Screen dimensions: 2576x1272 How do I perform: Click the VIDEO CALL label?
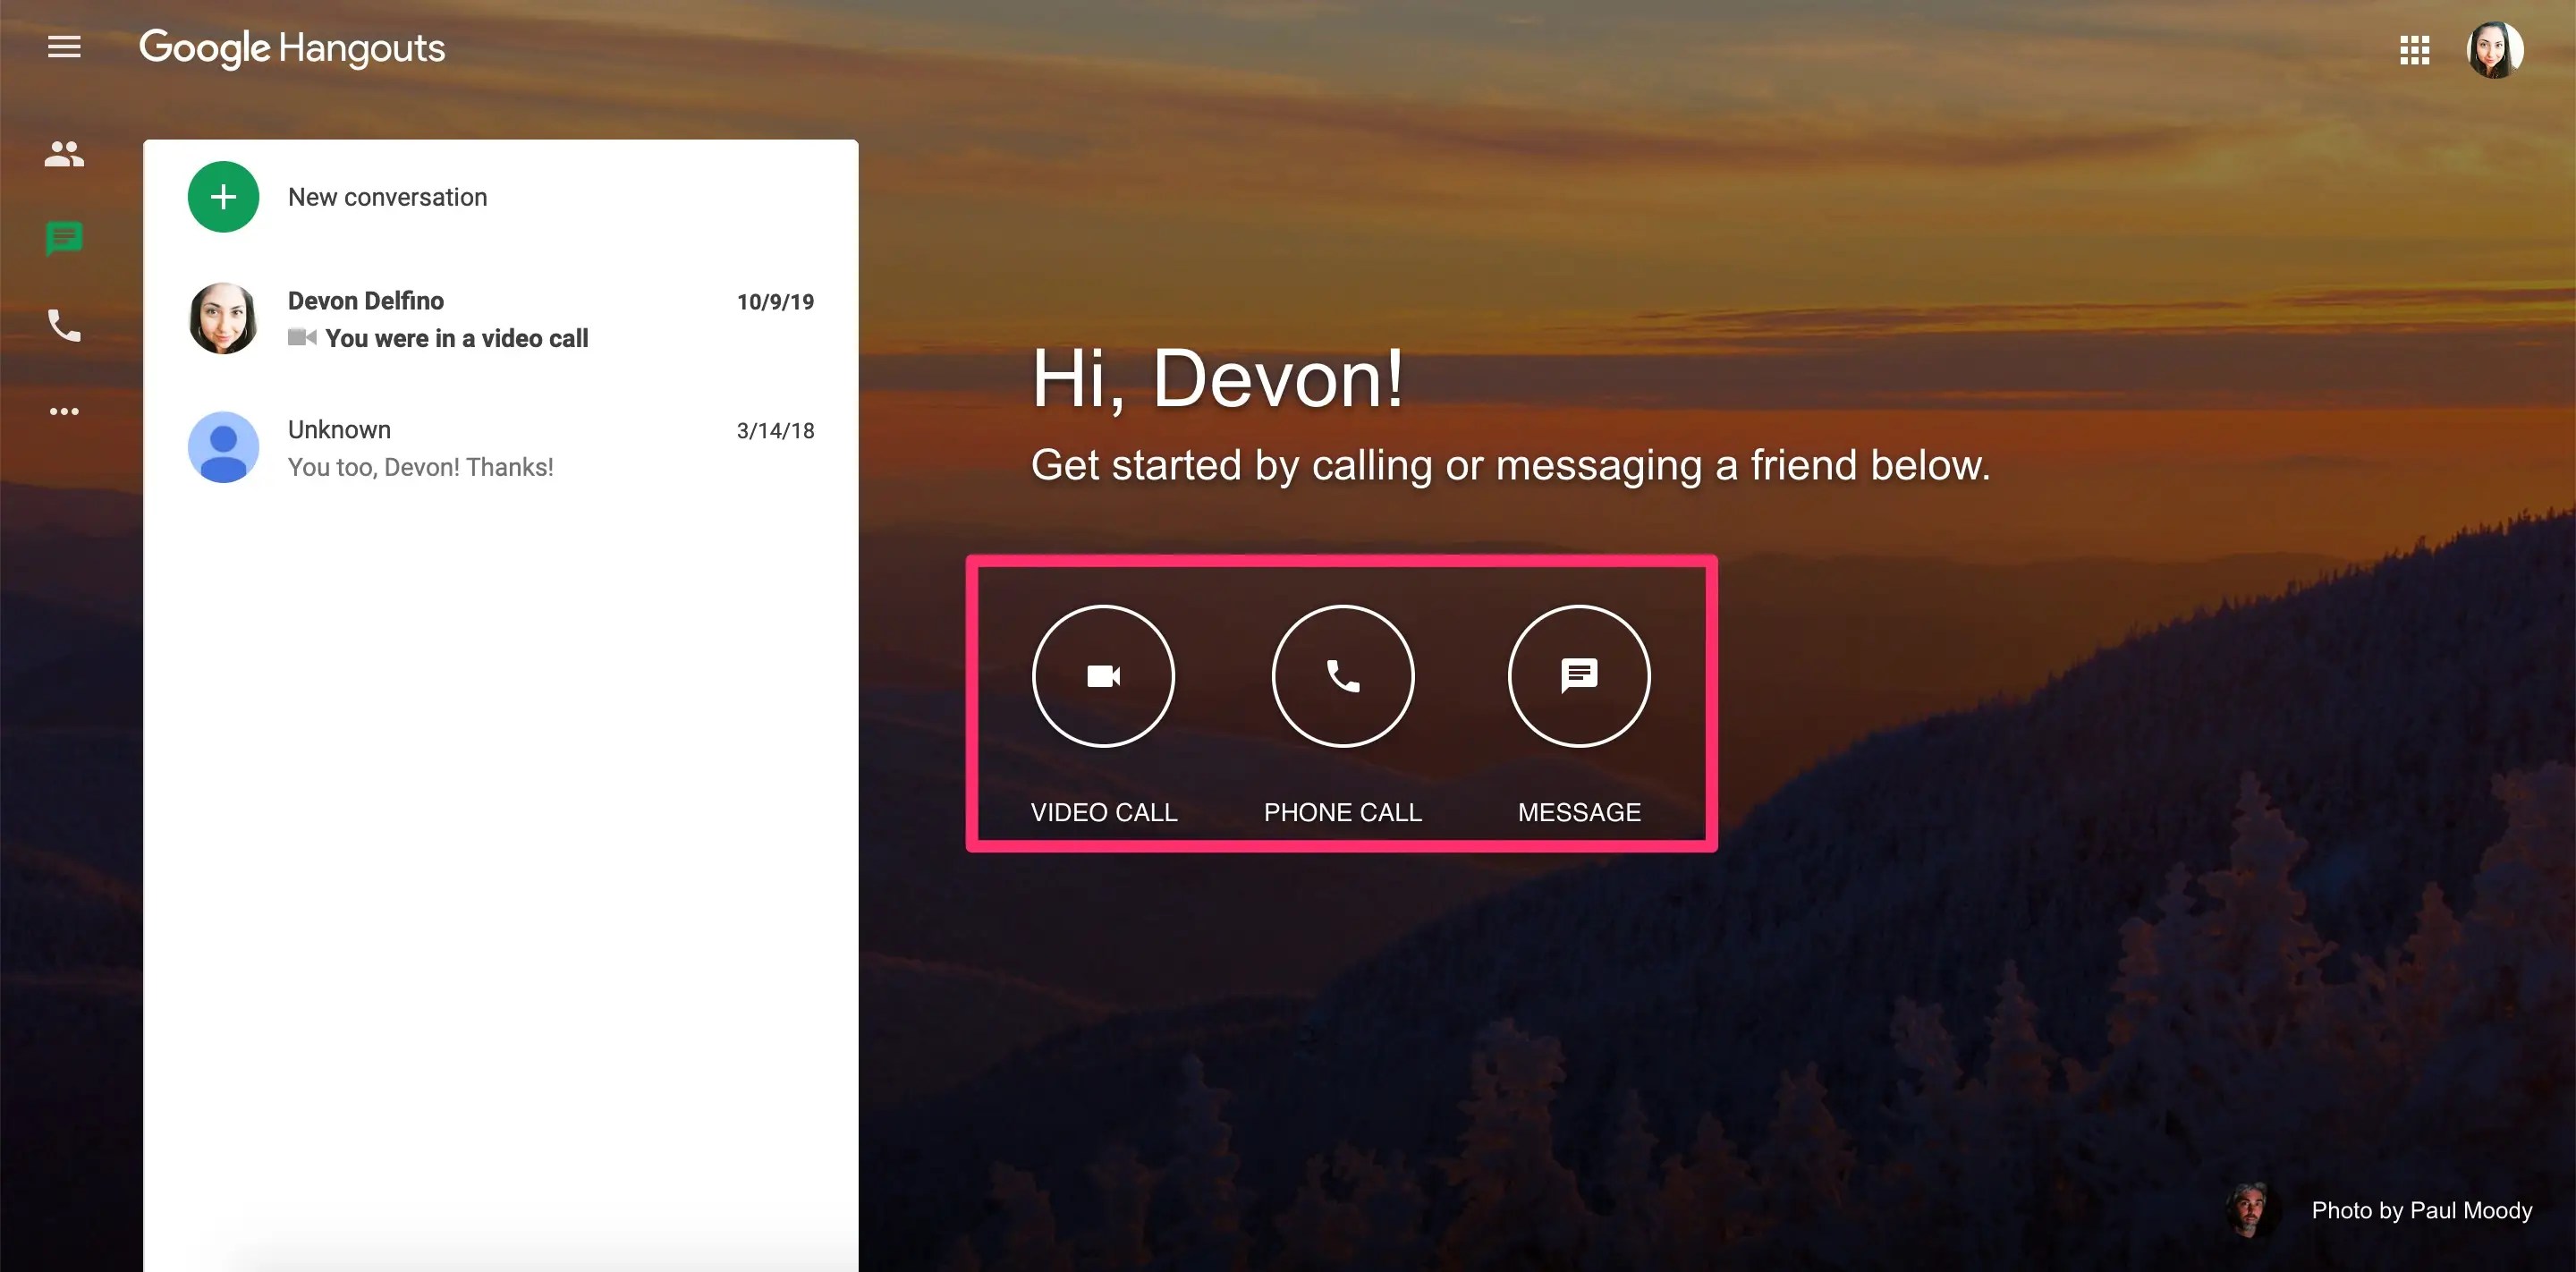1103,812
